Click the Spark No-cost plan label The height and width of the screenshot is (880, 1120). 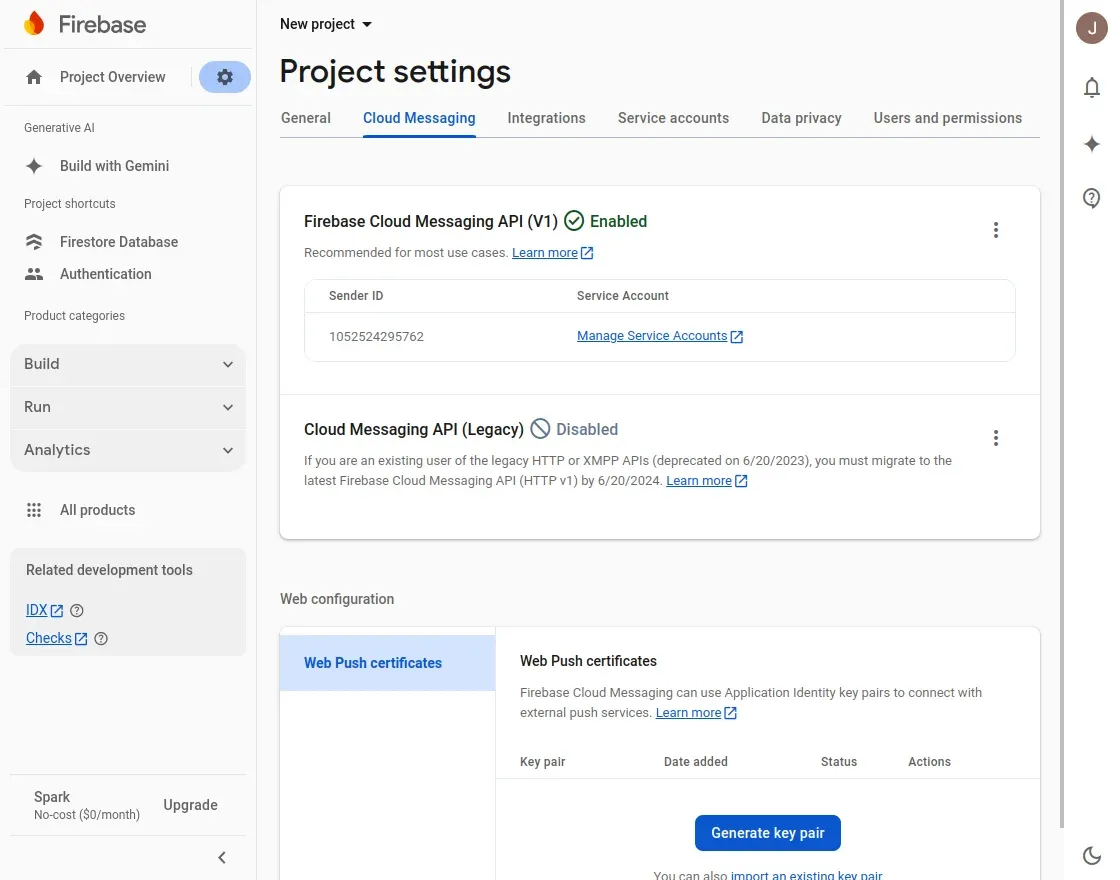coord(86,805)
